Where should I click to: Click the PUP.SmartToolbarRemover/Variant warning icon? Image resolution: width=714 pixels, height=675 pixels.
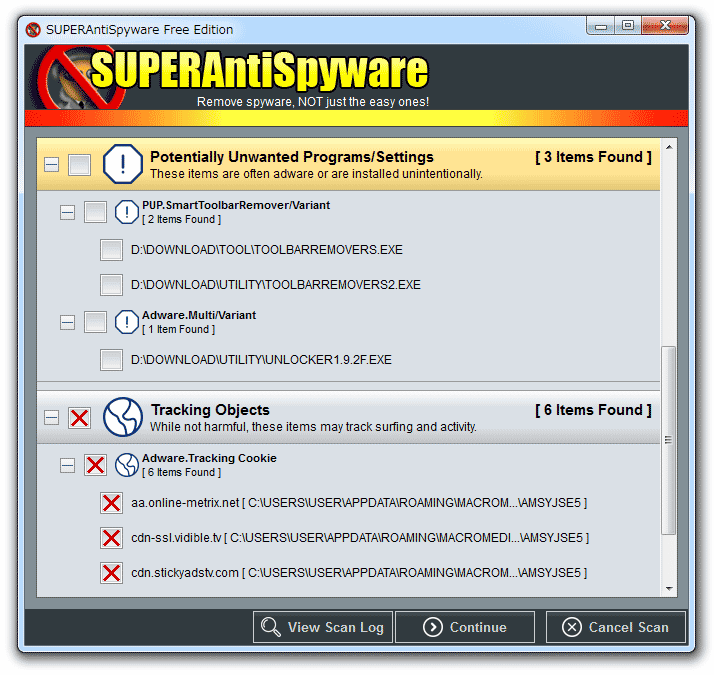coord(127,212)
